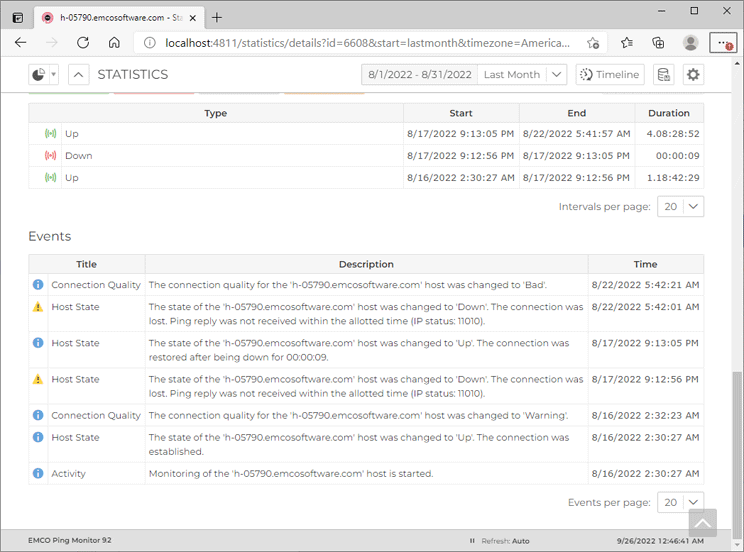Screen dimensions: 744x552
Task: Click info icon for Host State event at 9:13:05 PM
Action: [x=38, y=343]
